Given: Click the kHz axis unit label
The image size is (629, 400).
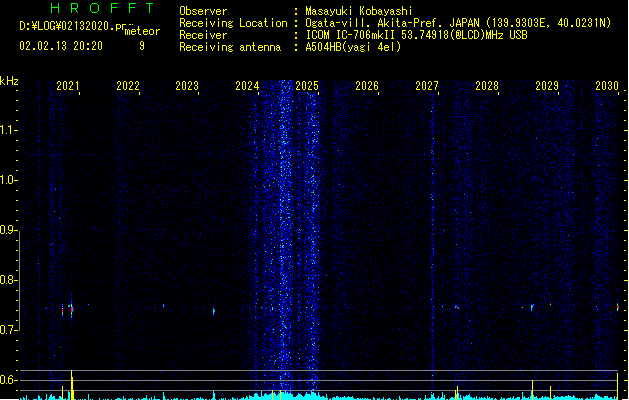Looking at the screenshot, I should click(9, 81).
